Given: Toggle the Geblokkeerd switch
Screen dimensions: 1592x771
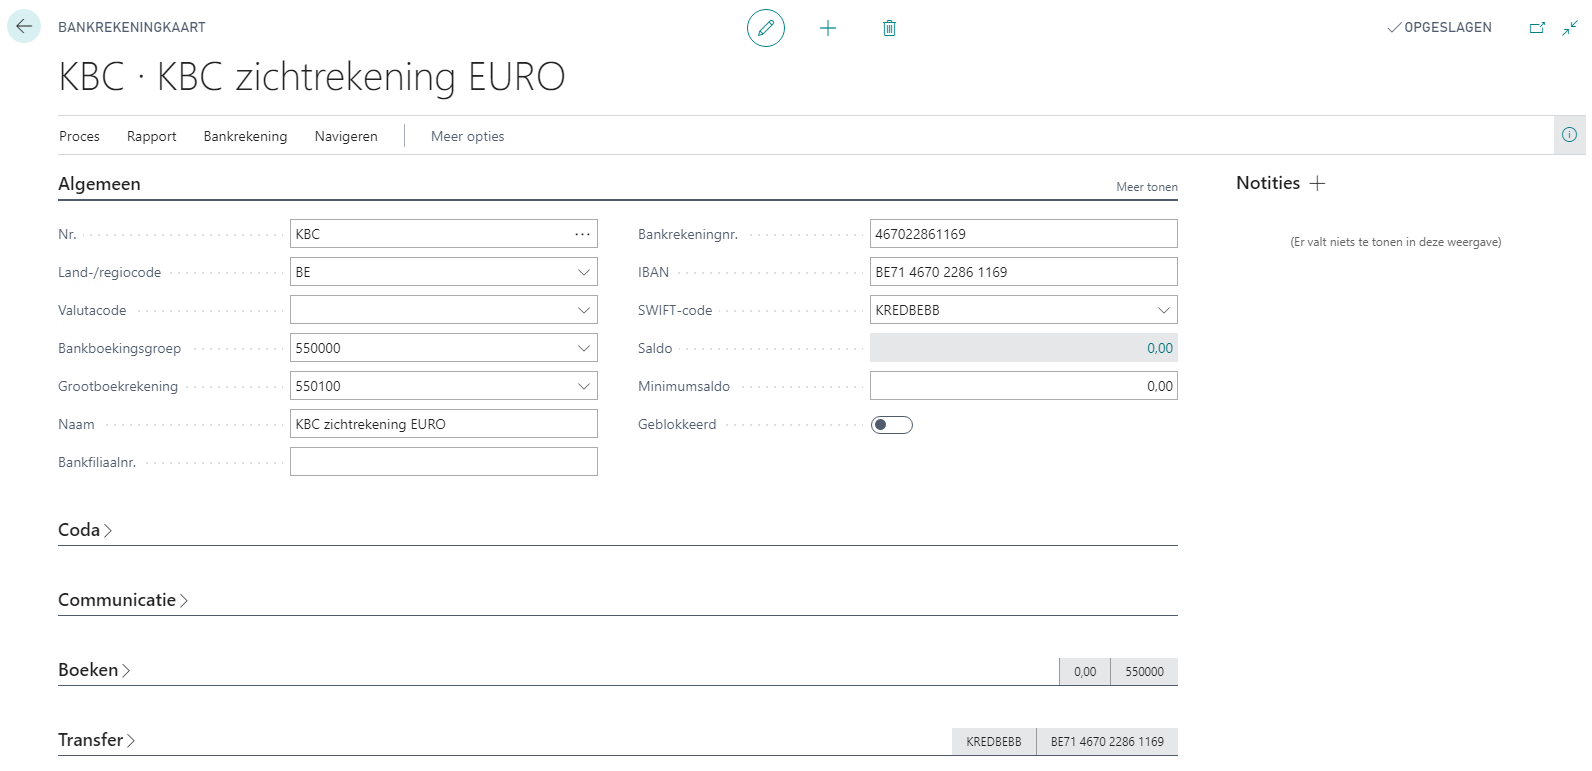Looking at the screenshot, I should (x=892, y=425).
